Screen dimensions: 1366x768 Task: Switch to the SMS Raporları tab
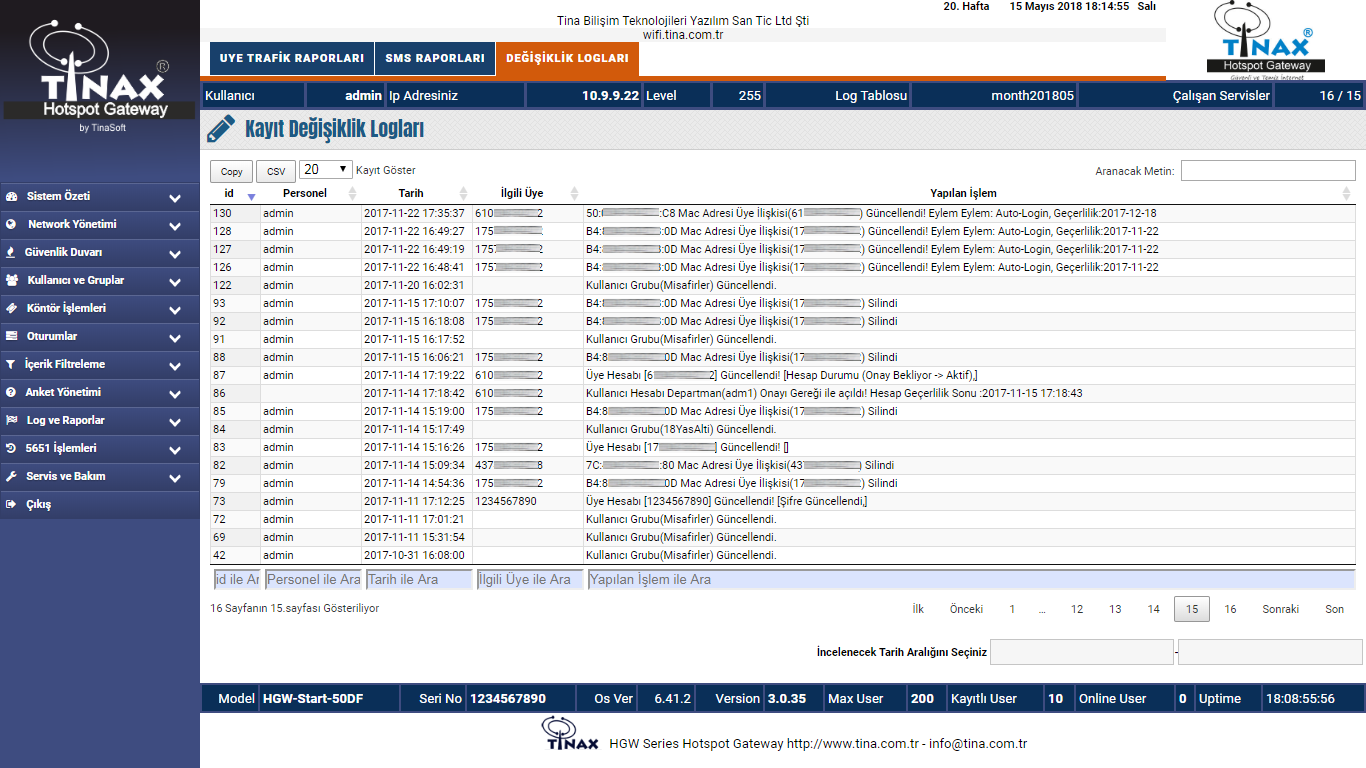[x=435, y=58]
